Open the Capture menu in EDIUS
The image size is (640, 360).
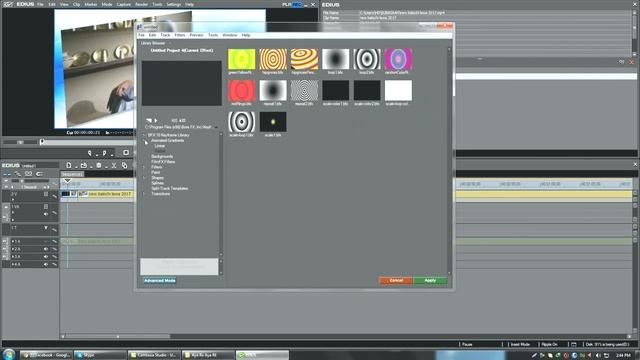124,4
